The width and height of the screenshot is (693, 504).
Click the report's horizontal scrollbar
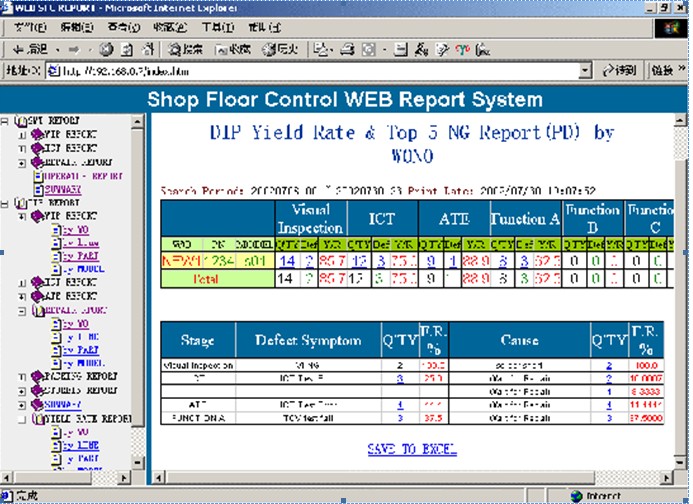click(x=400, y=479)
